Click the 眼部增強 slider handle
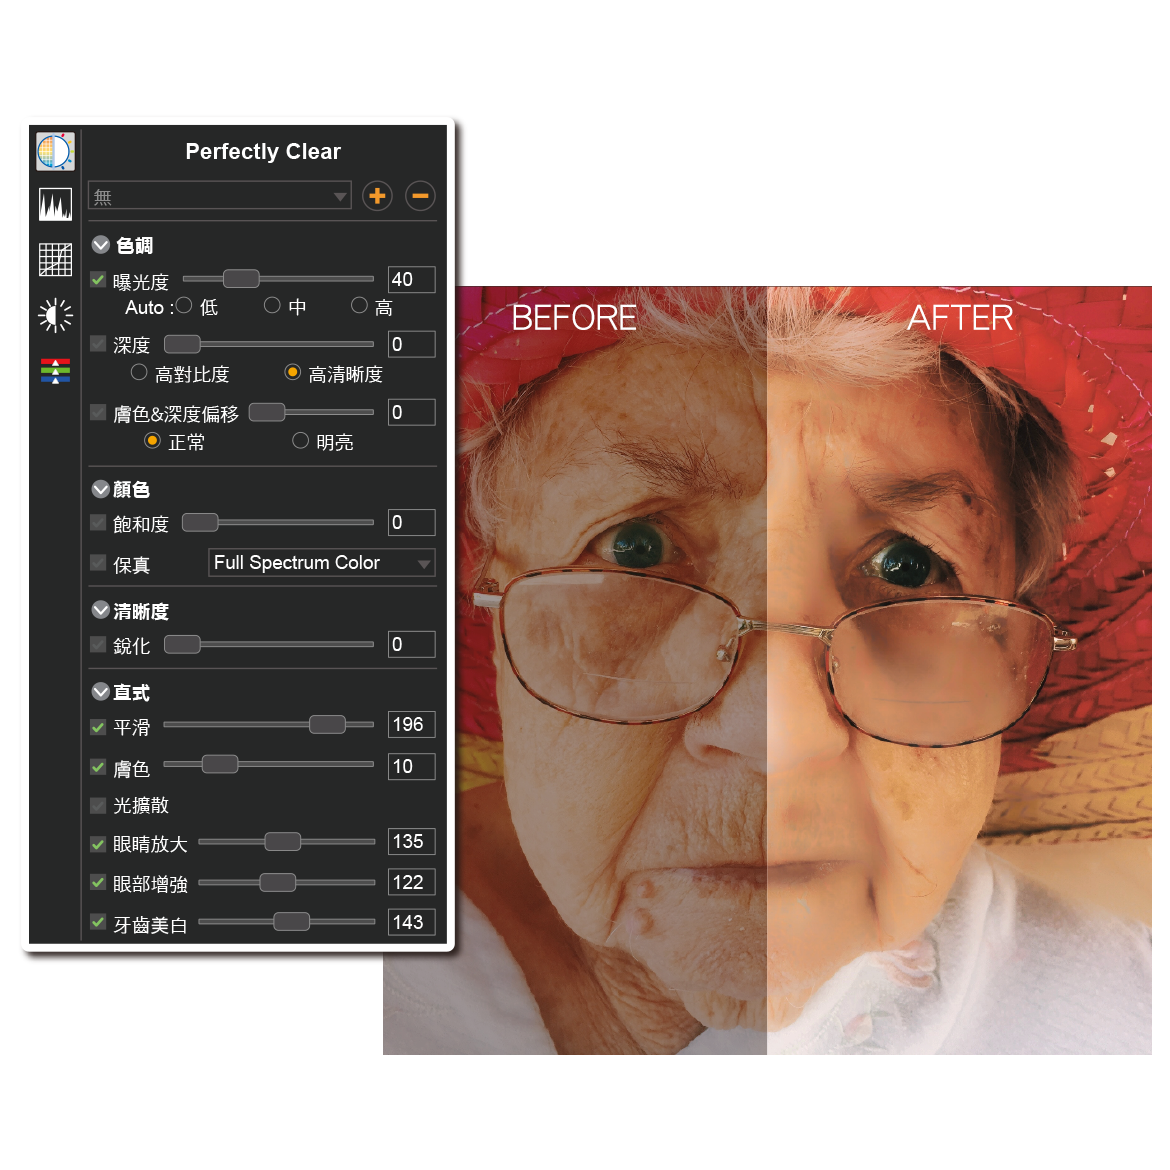 [x=278, y=883]
